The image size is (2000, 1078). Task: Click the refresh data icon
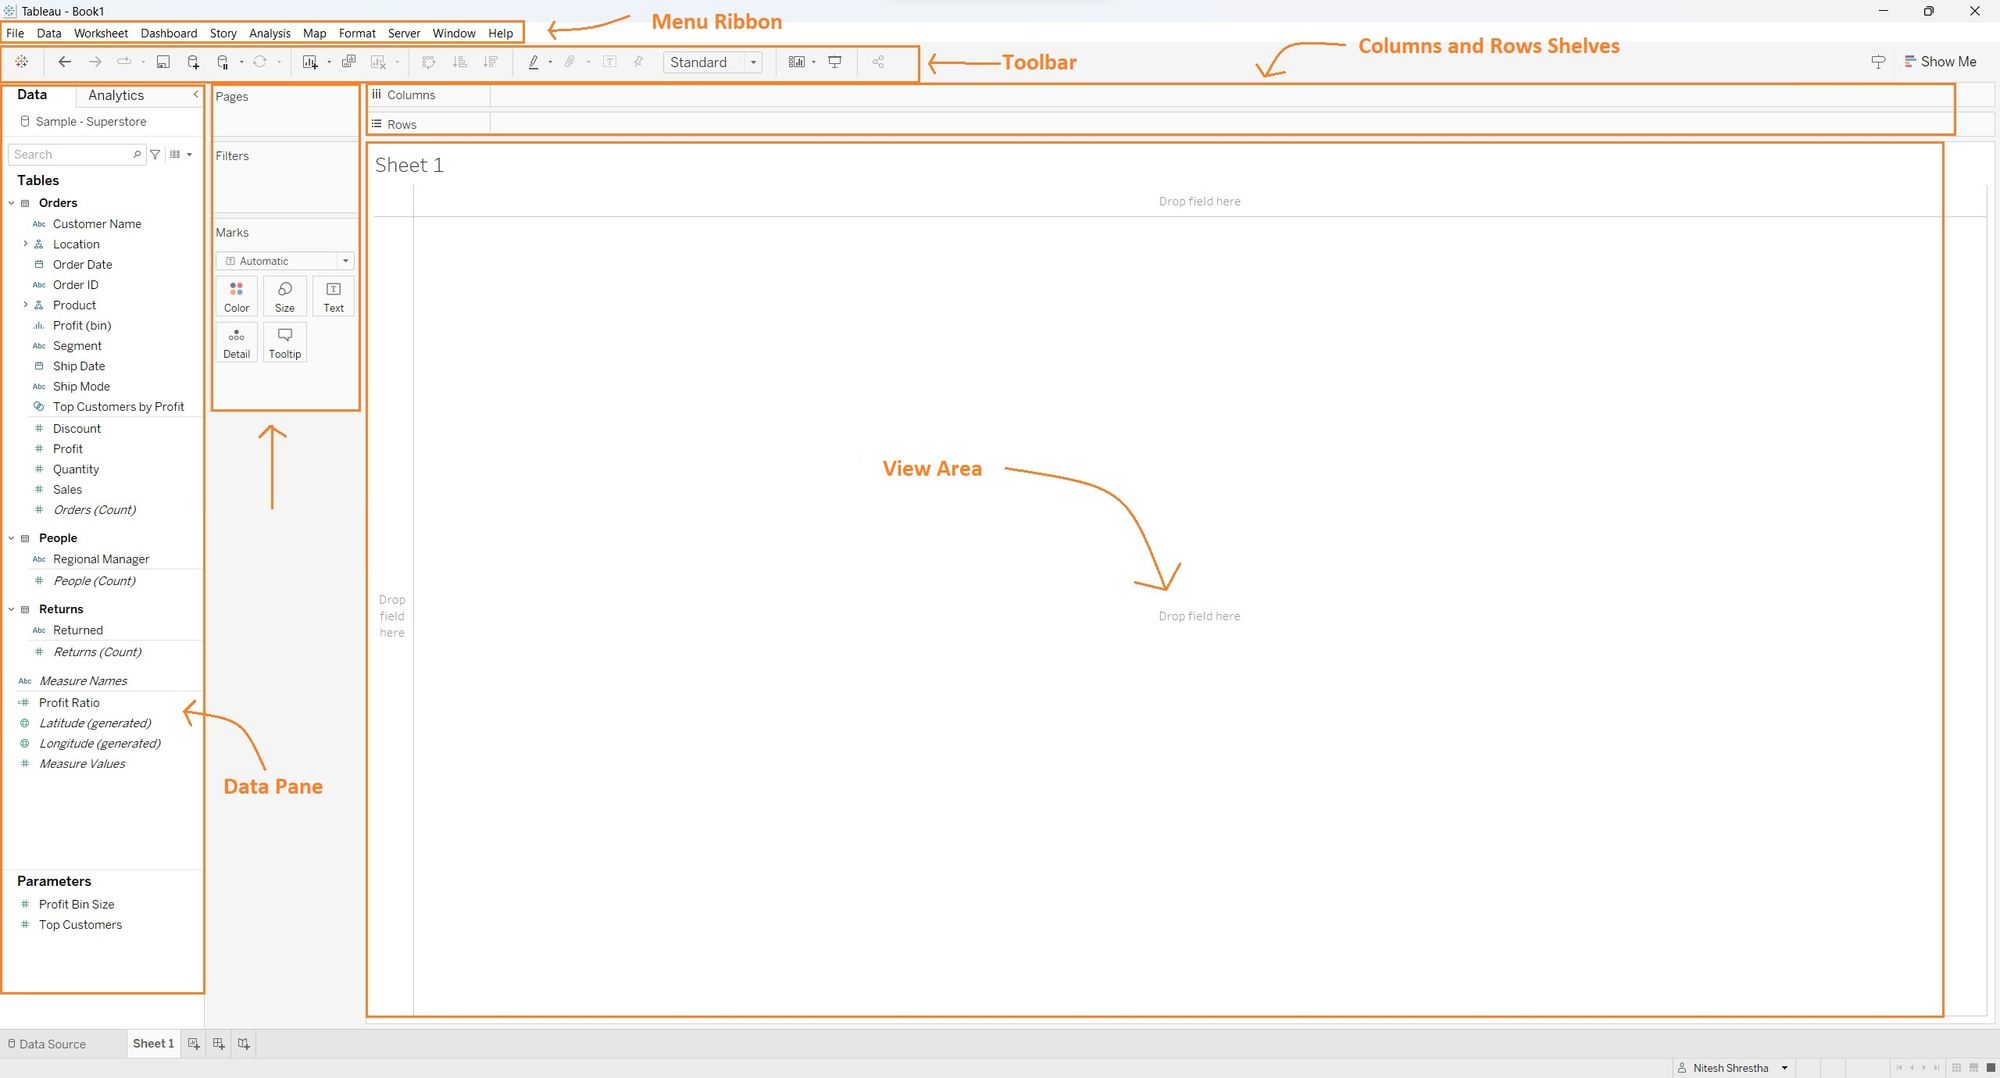click(x=260, y=62)
